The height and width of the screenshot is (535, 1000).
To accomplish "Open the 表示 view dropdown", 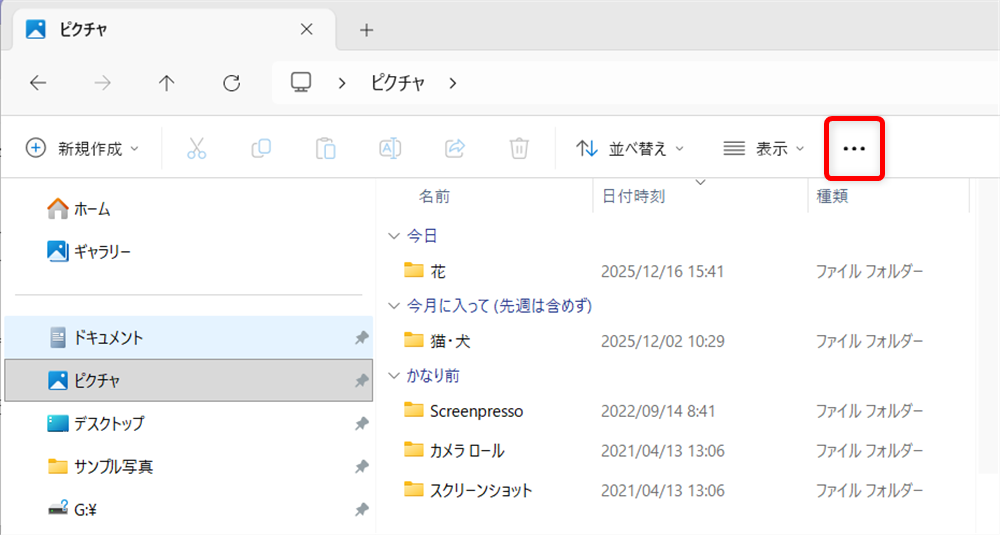I will [763, 149].
